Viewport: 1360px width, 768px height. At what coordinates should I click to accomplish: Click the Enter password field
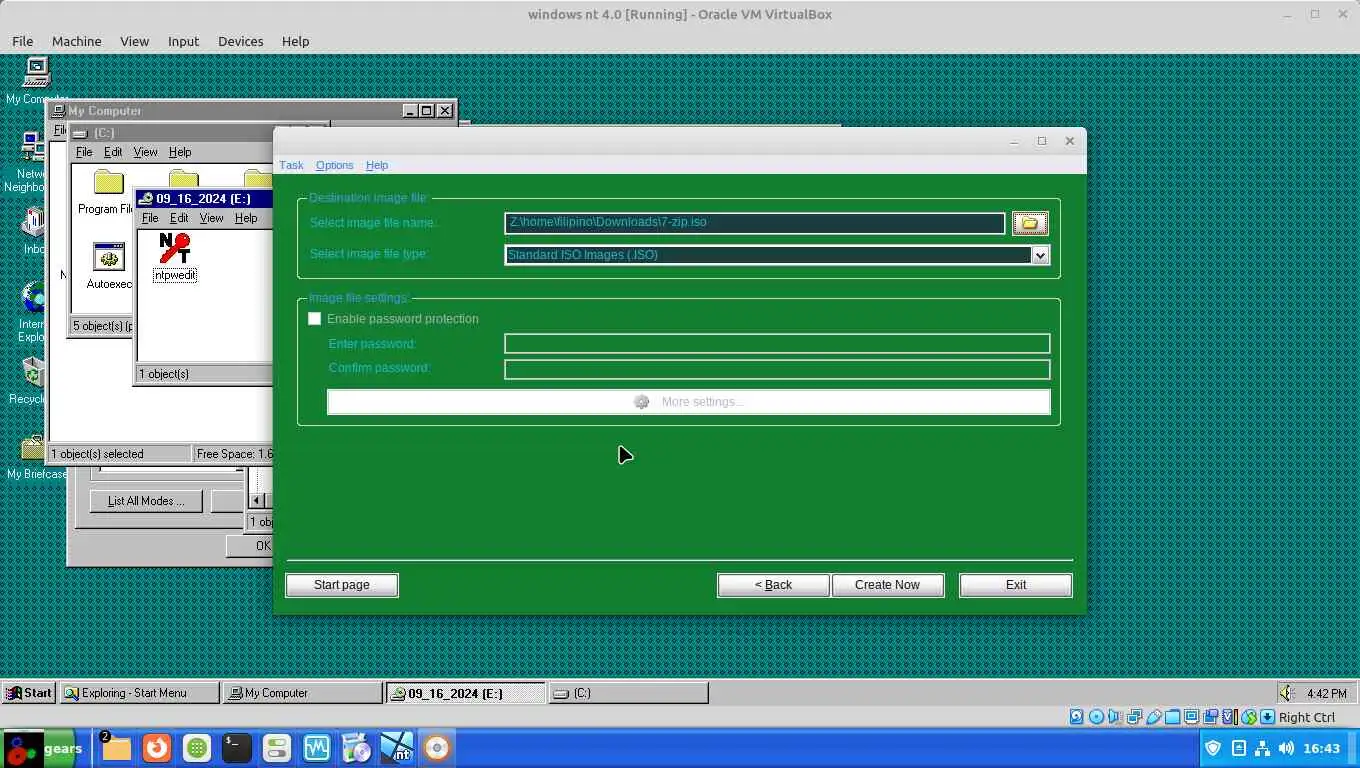tap(777, 344)
